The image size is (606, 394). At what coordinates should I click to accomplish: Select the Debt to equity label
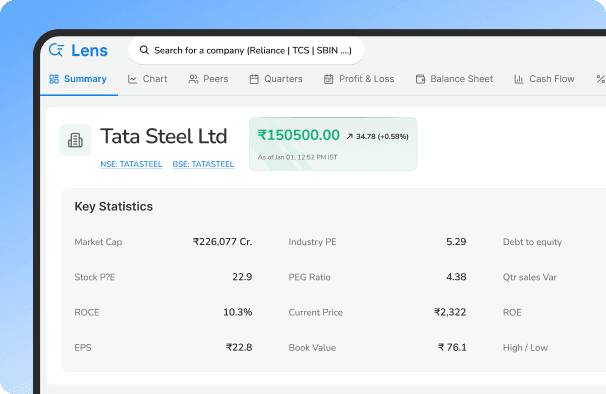pos(533,242)
